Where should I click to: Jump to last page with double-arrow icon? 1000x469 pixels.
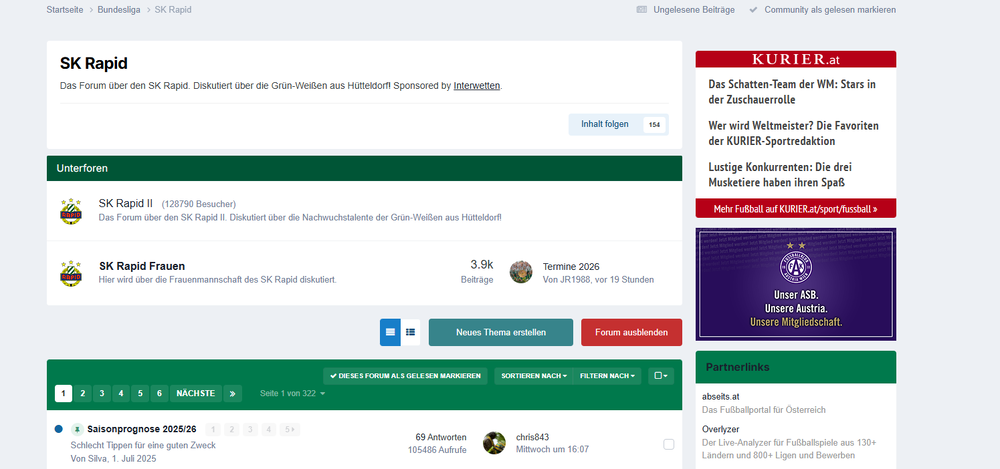(x=233, y=394)
